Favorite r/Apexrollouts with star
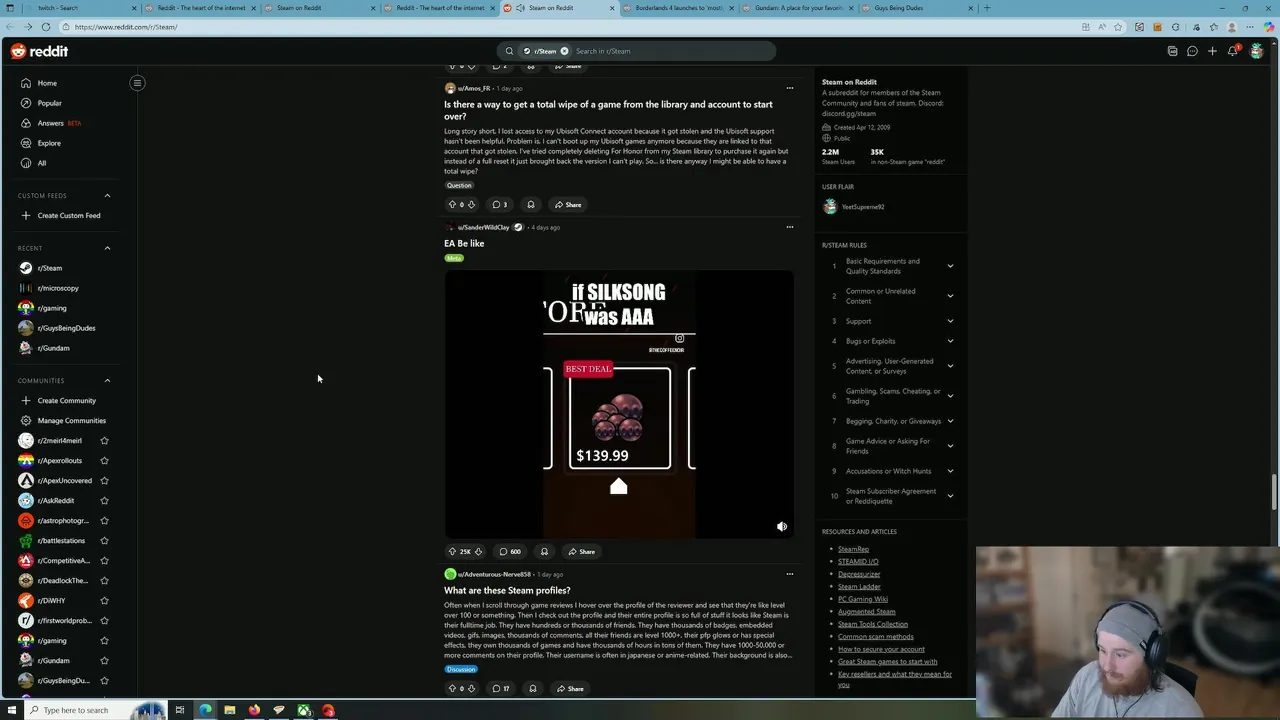The height and width of the screenshot is (720, 1280). (104, 460)
